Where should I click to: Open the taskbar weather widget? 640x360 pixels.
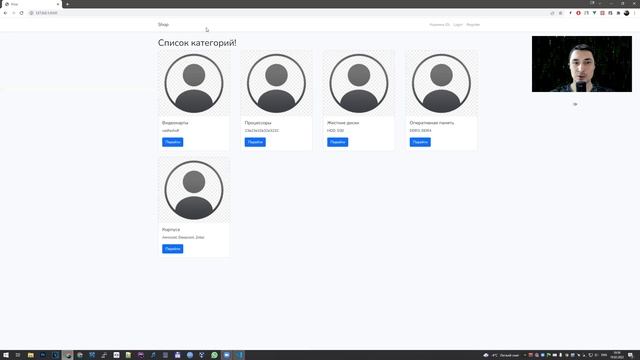tap(501, 355)
